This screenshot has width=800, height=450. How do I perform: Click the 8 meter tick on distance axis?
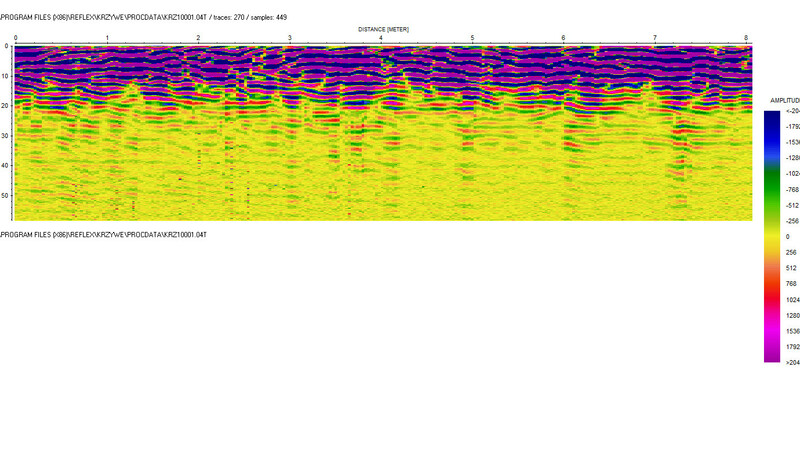(x=746, y=38)
